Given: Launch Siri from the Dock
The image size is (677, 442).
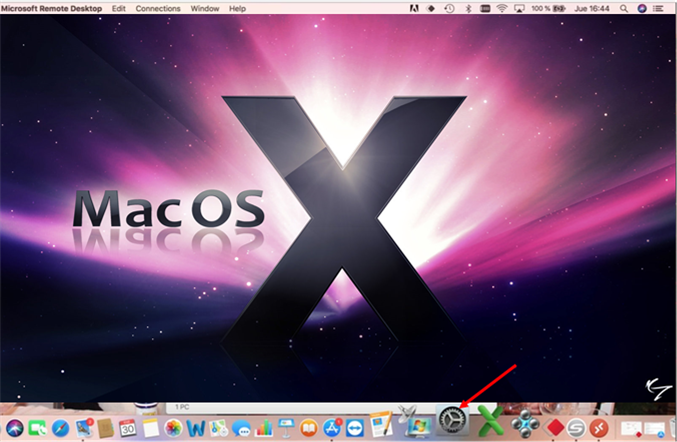Looking at the screenshot, I should pyautogui.click(x=15, y=428).
